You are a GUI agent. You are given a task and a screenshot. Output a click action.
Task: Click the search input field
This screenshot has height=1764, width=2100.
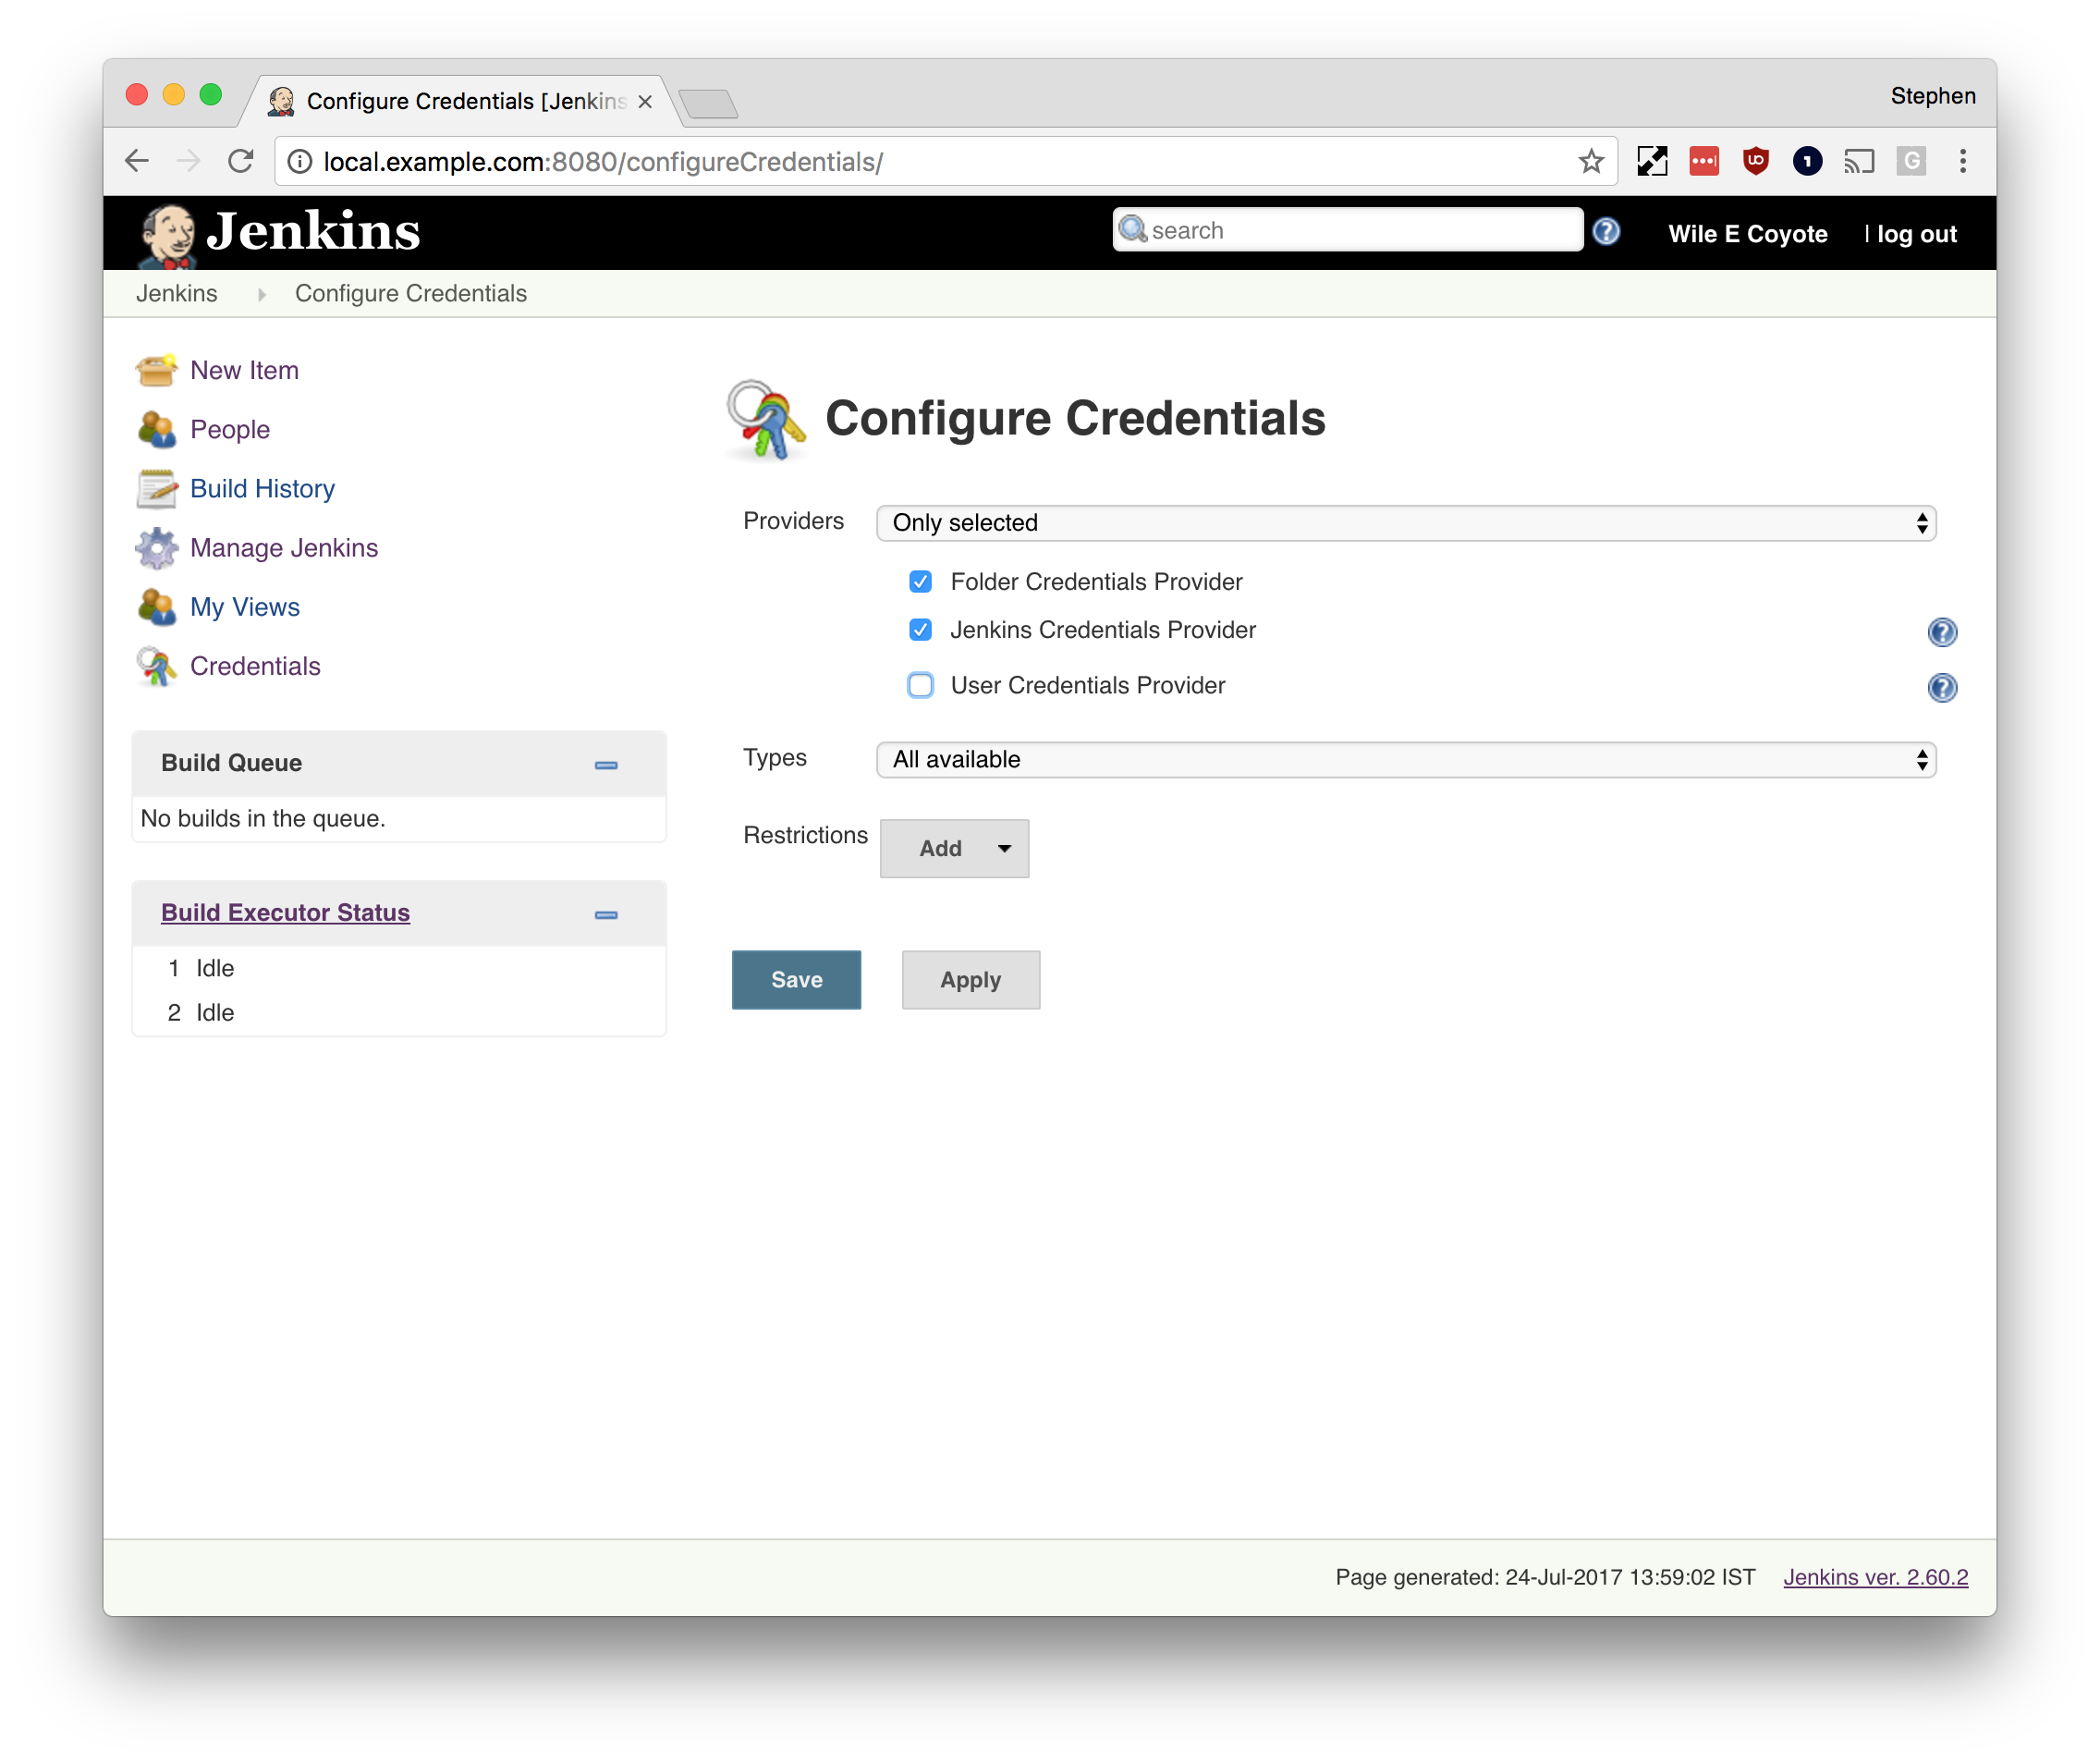click(x=1348, y=229)
